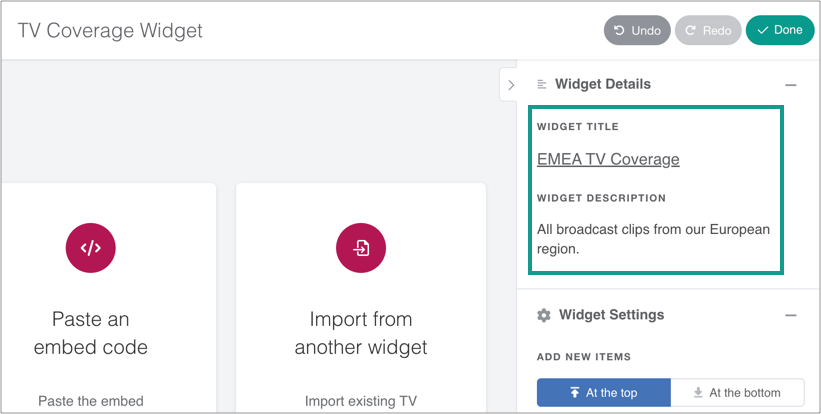821x414 pixels.
Task: Collapse the Widget Settings section
Action: coord(790,315)
